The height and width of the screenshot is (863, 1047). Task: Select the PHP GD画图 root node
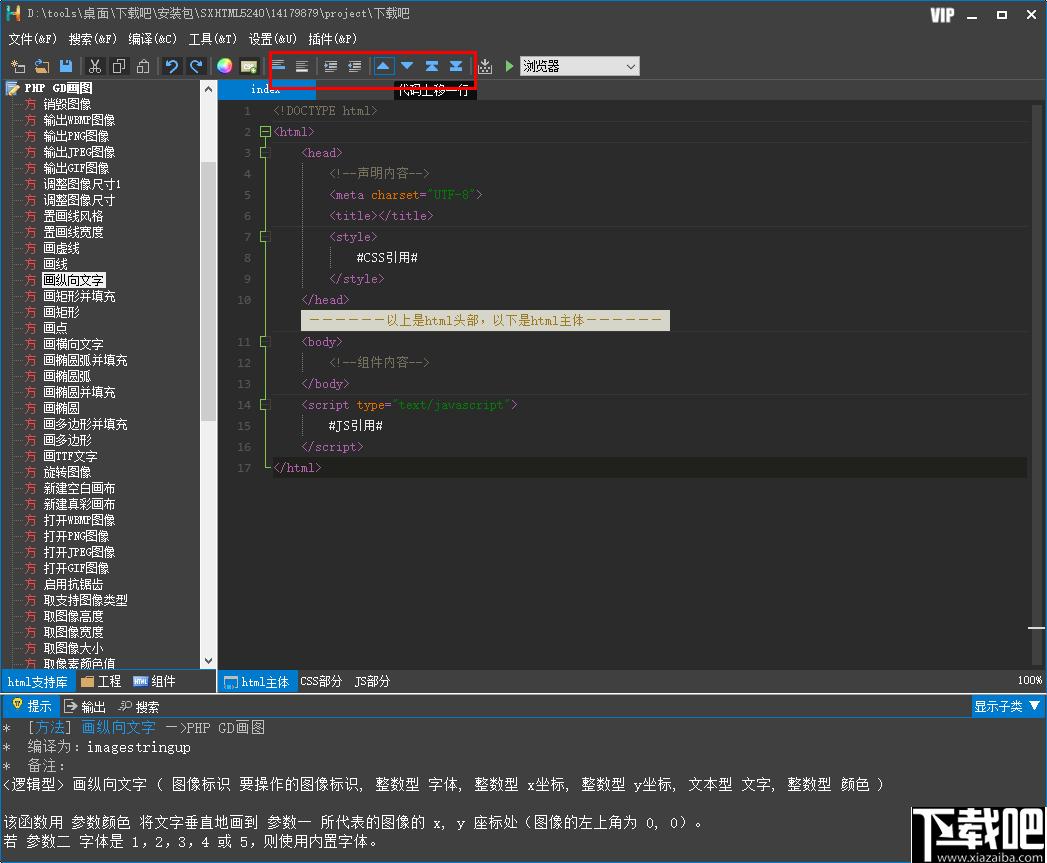pos(58,88)
